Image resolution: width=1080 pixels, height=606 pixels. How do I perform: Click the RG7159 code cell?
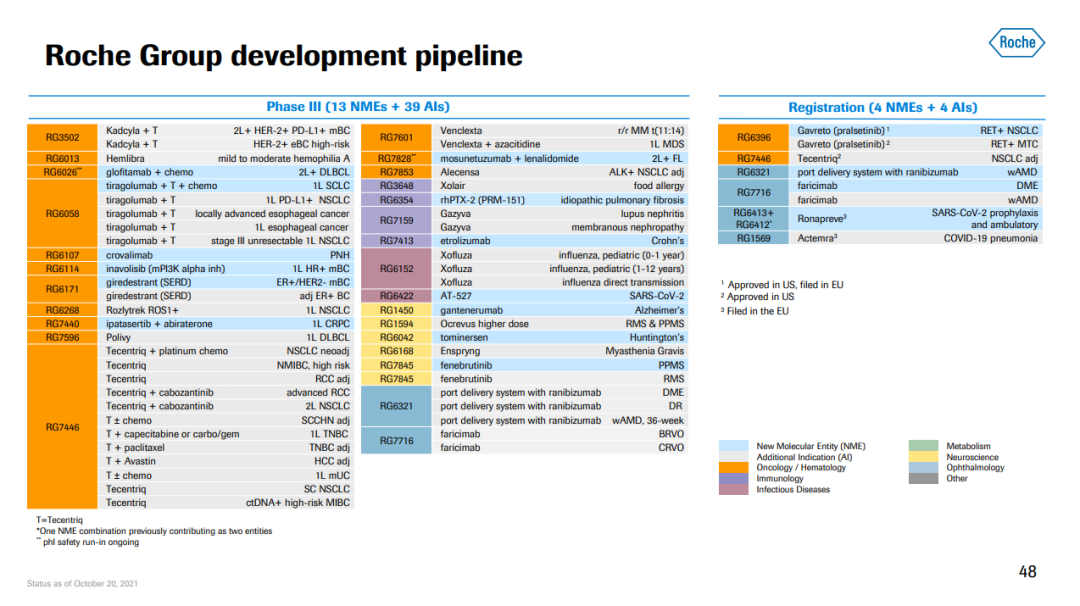[x=396, y=220]
